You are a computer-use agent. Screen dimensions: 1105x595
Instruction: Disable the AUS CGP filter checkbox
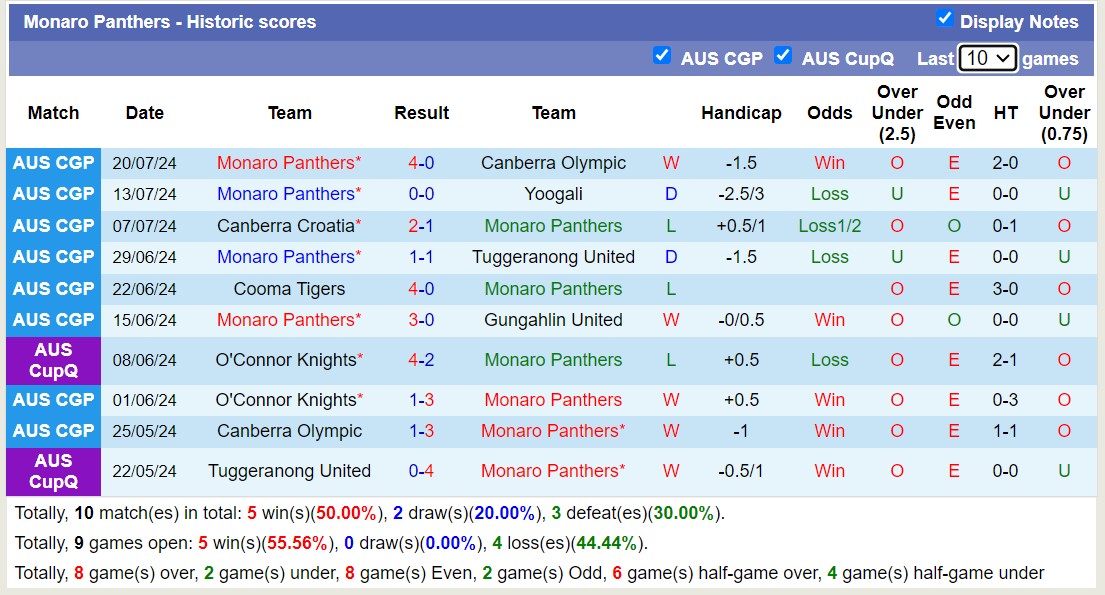click(x=662, y=56)
